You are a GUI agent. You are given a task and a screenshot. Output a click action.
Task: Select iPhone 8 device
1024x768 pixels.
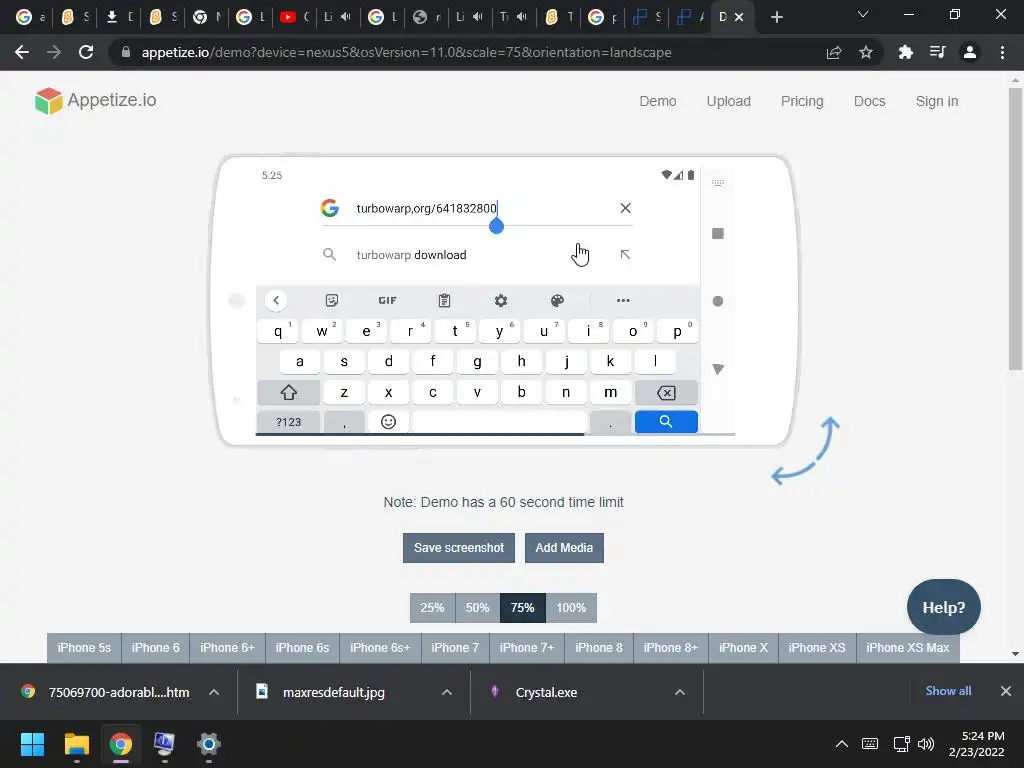599,648
